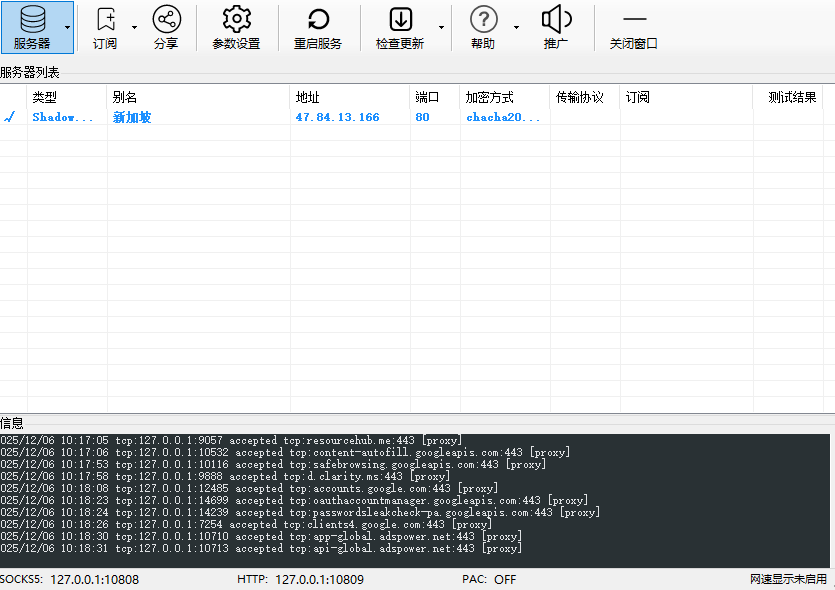835x590 pixels.
Task: Click the 网速显示未启用 status text
Action: coord(788,579)
